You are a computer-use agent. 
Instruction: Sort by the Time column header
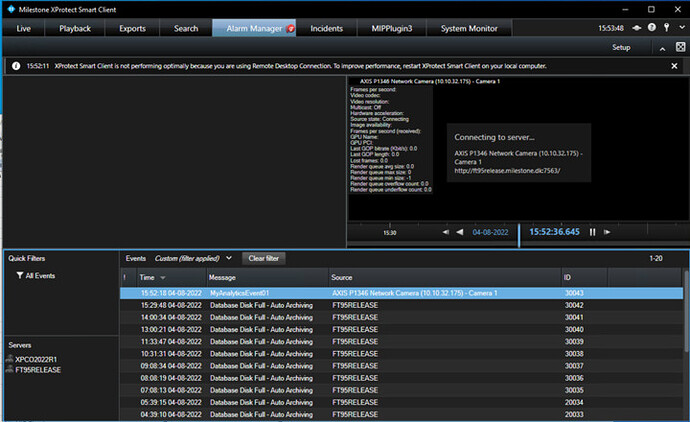[171, 277]
